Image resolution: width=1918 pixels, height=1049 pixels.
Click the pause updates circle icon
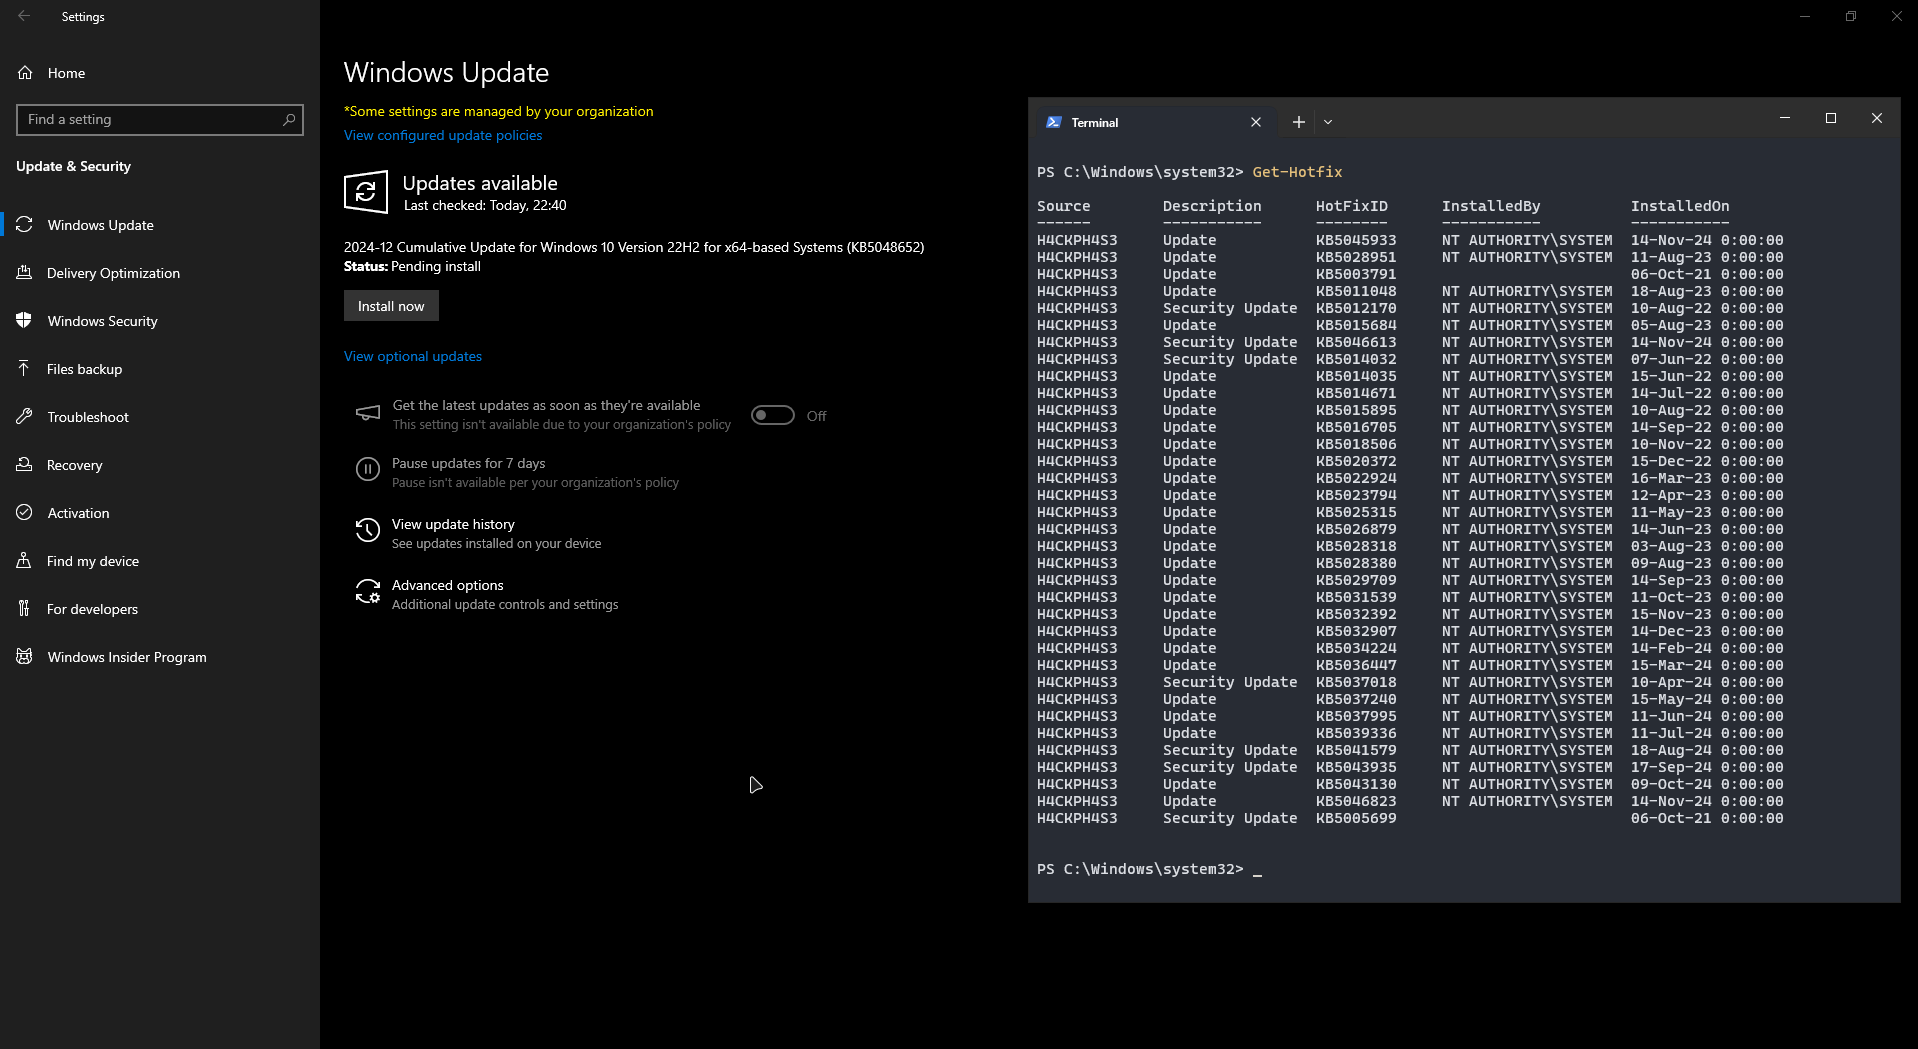[368, 469]
